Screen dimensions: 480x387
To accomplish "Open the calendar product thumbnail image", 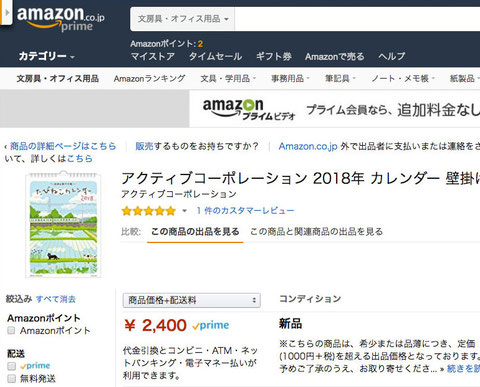I will pos(63,224).
